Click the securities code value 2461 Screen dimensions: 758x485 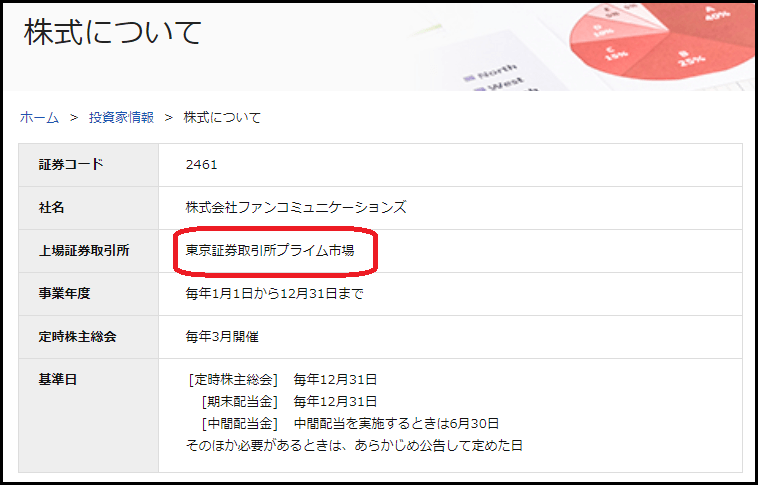pyautogui.click(x=201, y=165)
